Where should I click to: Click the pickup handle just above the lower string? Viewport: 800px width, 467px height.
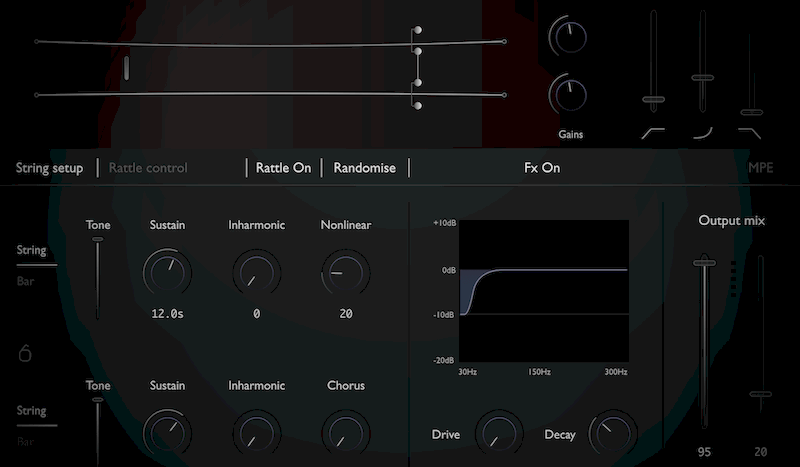(x=418, y=83)
